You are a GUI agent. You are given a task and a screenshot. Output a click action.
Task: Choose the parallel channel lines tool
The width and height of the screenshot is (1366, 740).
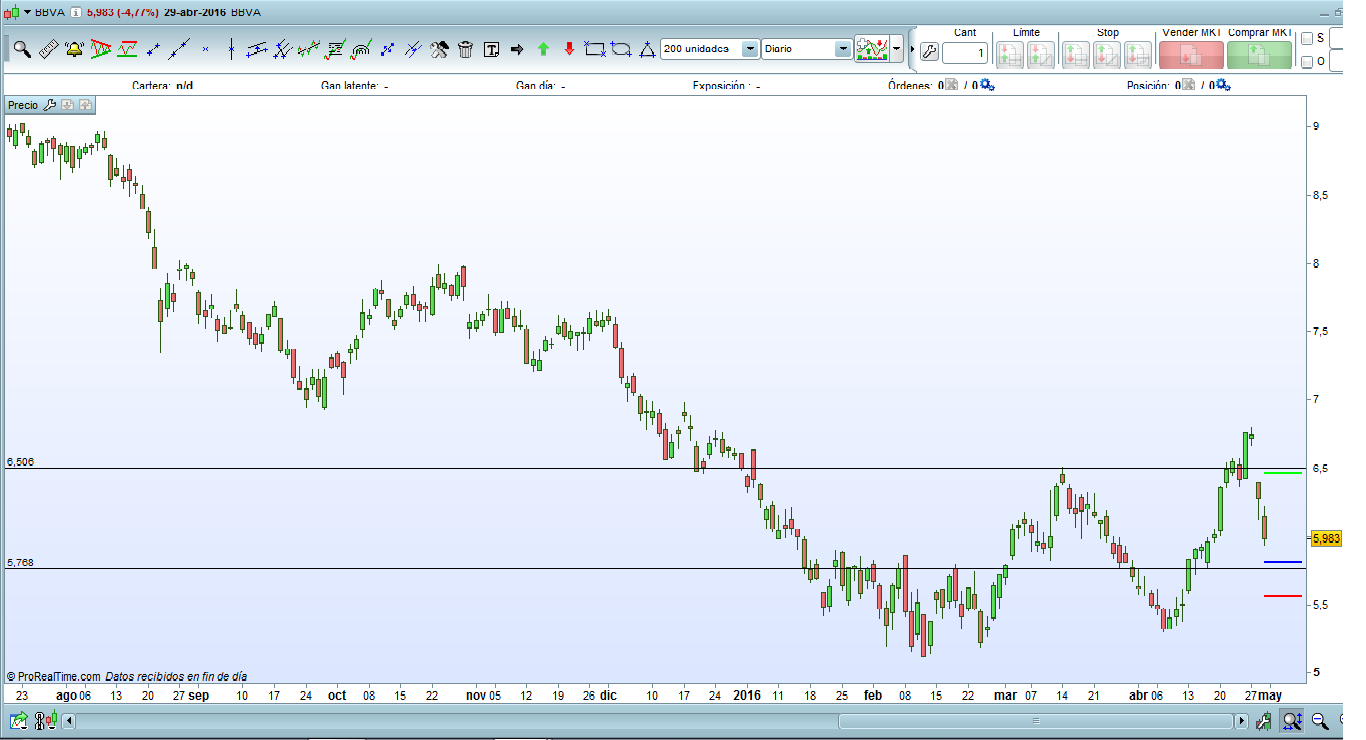pos(257,48)
